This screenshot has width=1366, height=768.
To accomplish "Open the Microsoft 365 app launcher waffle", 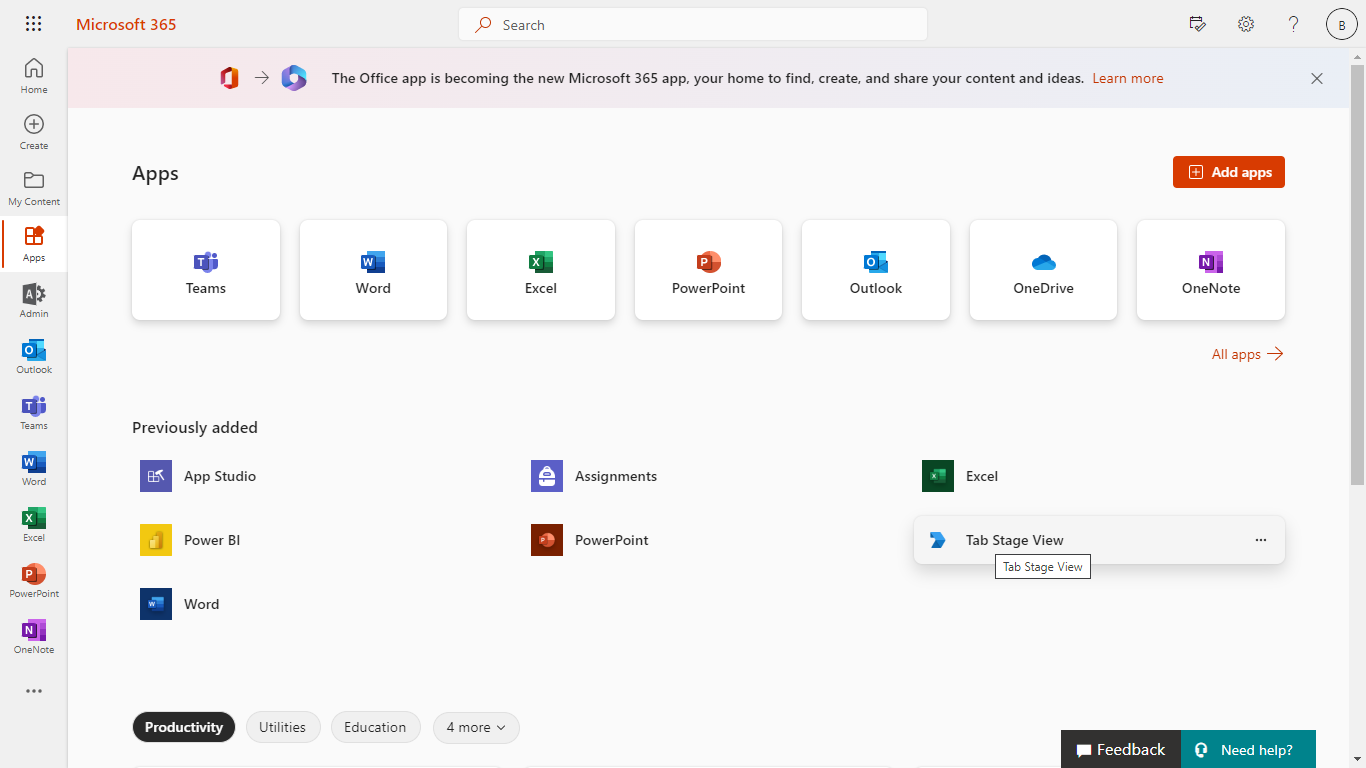I will pos(33,23).
